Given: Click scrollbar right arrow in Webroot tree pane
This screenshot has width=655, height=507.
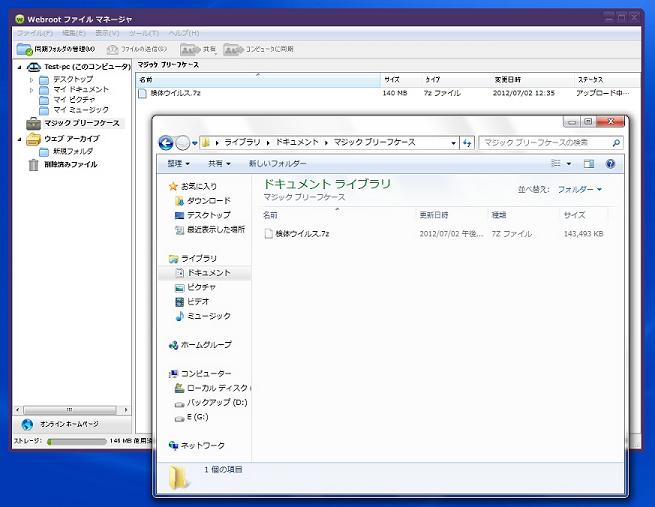Looking at the screenshot, I should [x=126, y=410].
